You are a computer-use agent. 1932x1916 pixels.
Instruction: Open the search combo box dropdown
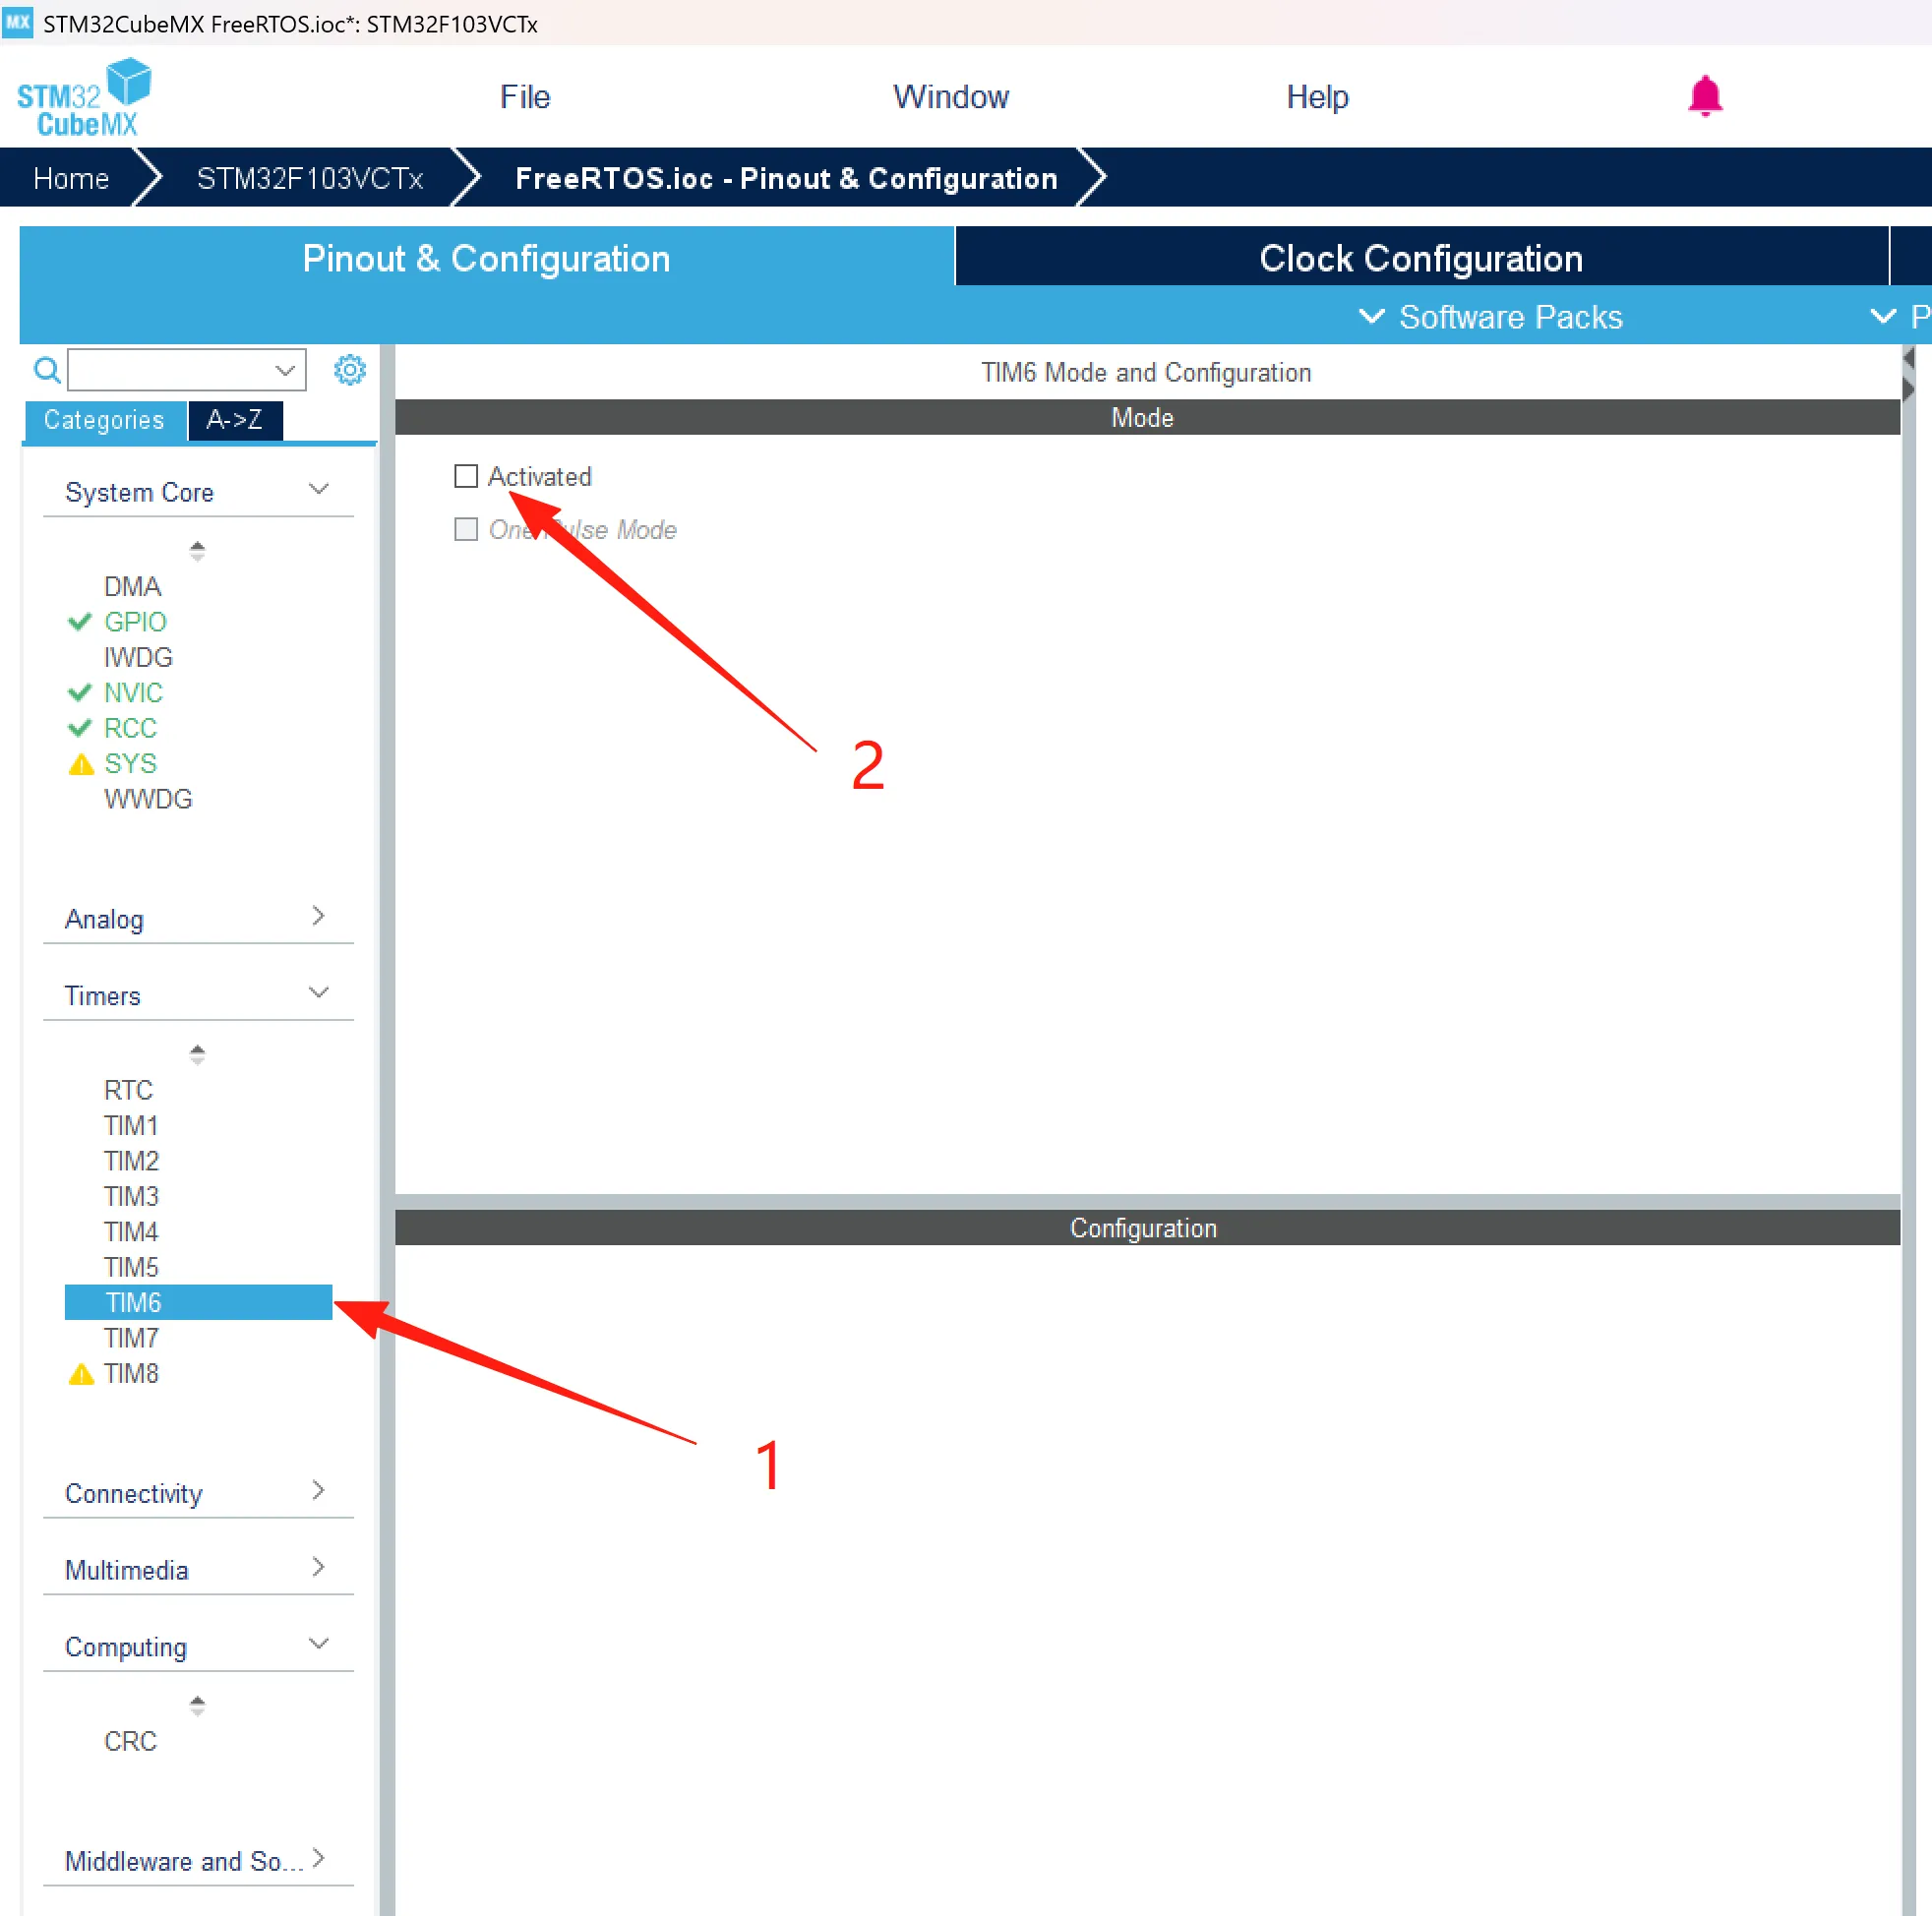(x=285, y=370)
